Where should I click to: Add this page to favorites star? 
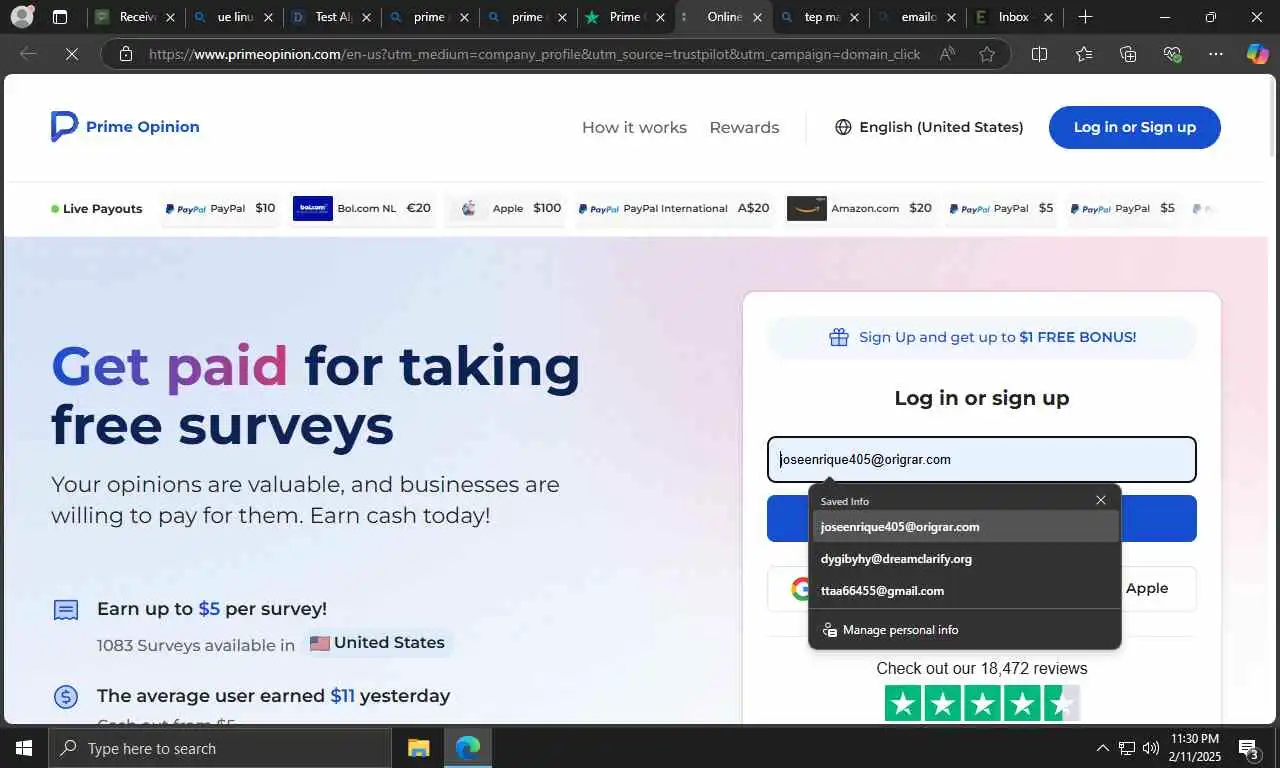987,54
